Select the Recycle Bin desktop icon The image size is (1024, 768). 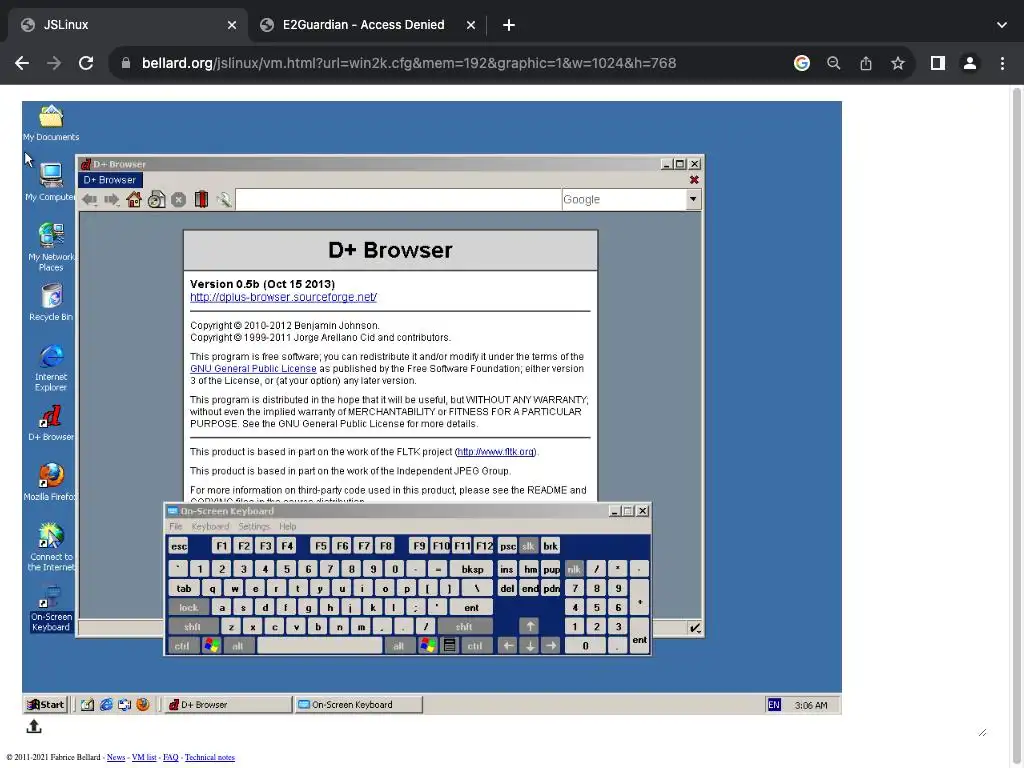pyautogui.click(x=51, y=302)
